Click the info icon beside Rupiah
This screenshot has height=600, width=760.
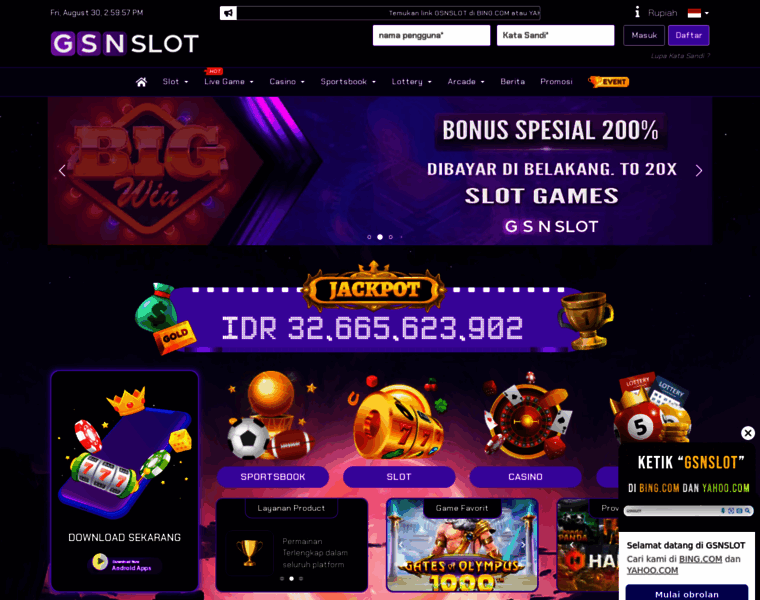(637, 12)
